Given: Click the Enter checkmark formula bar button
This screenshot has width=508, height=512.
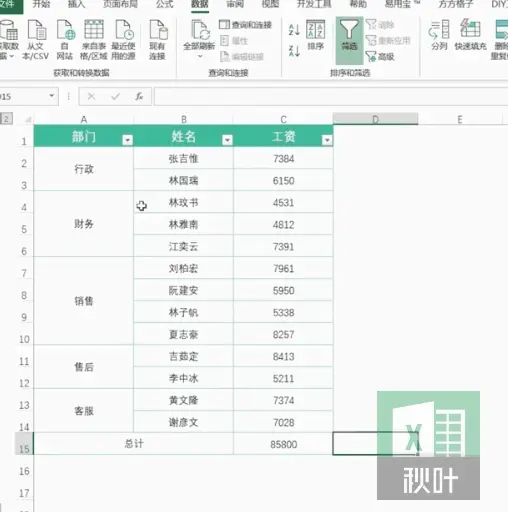Looking at the screenshot, I should 115,97.
